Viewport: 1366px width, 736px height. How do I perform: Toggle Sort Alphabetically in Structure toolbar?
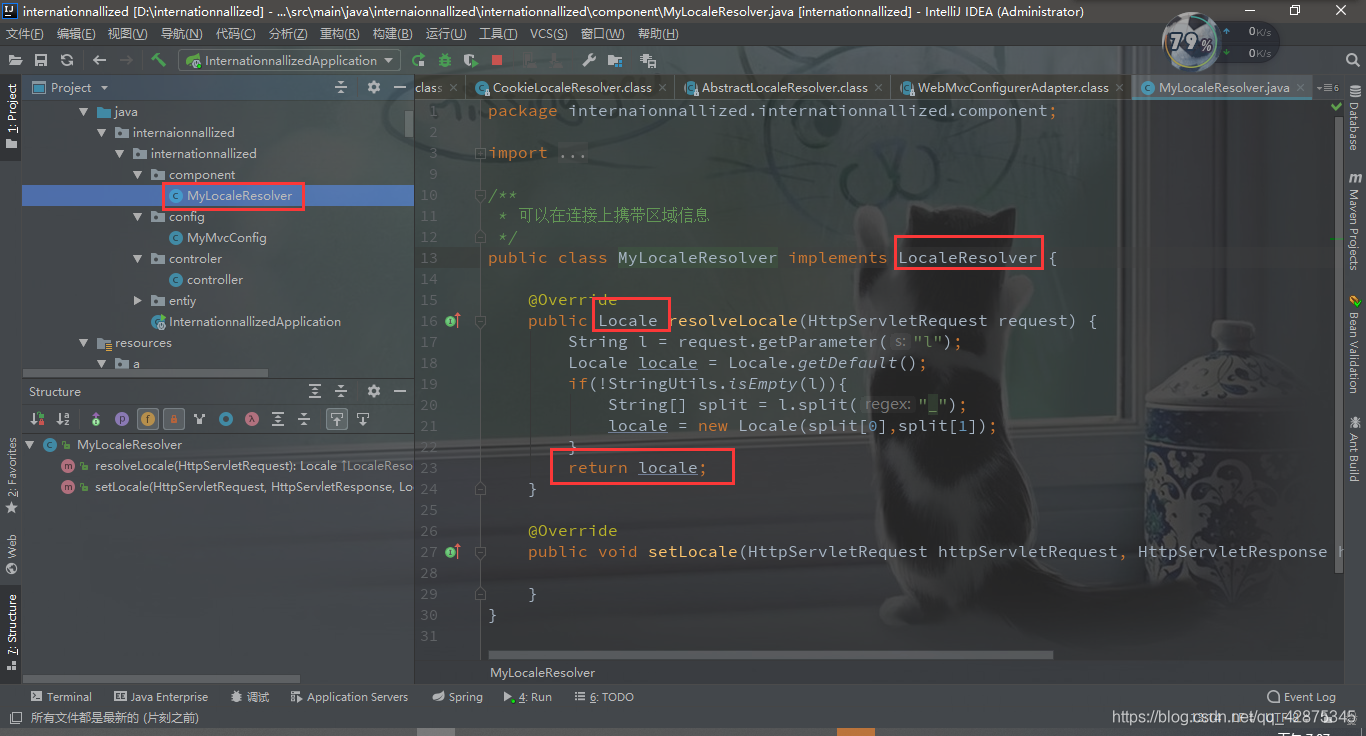click(x=63, y=419)
